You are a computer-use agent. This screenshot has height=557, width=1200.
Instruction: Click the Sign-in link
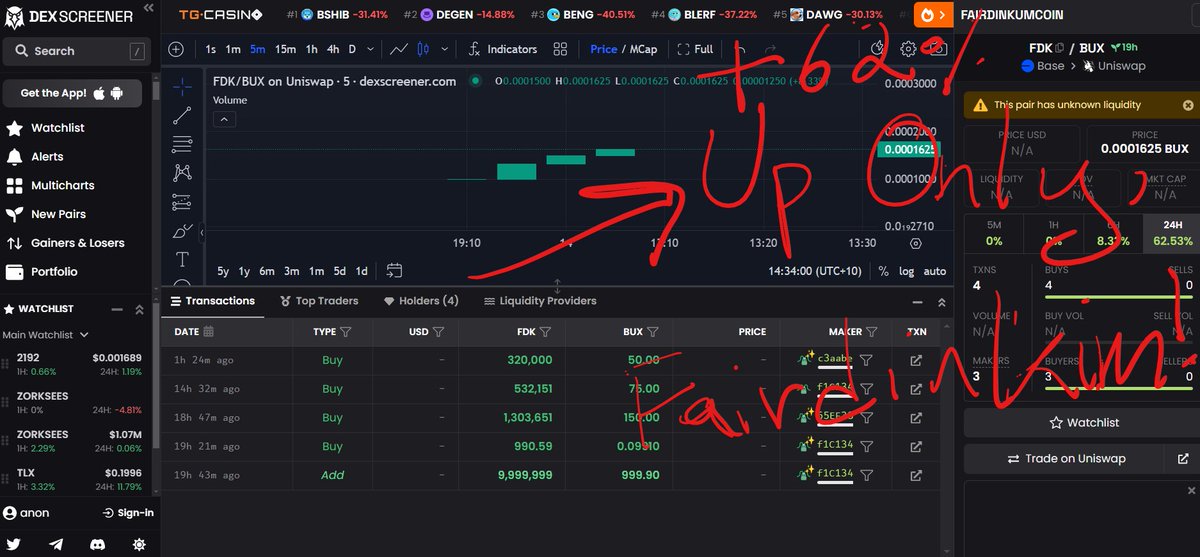click(x=128, y=513)
